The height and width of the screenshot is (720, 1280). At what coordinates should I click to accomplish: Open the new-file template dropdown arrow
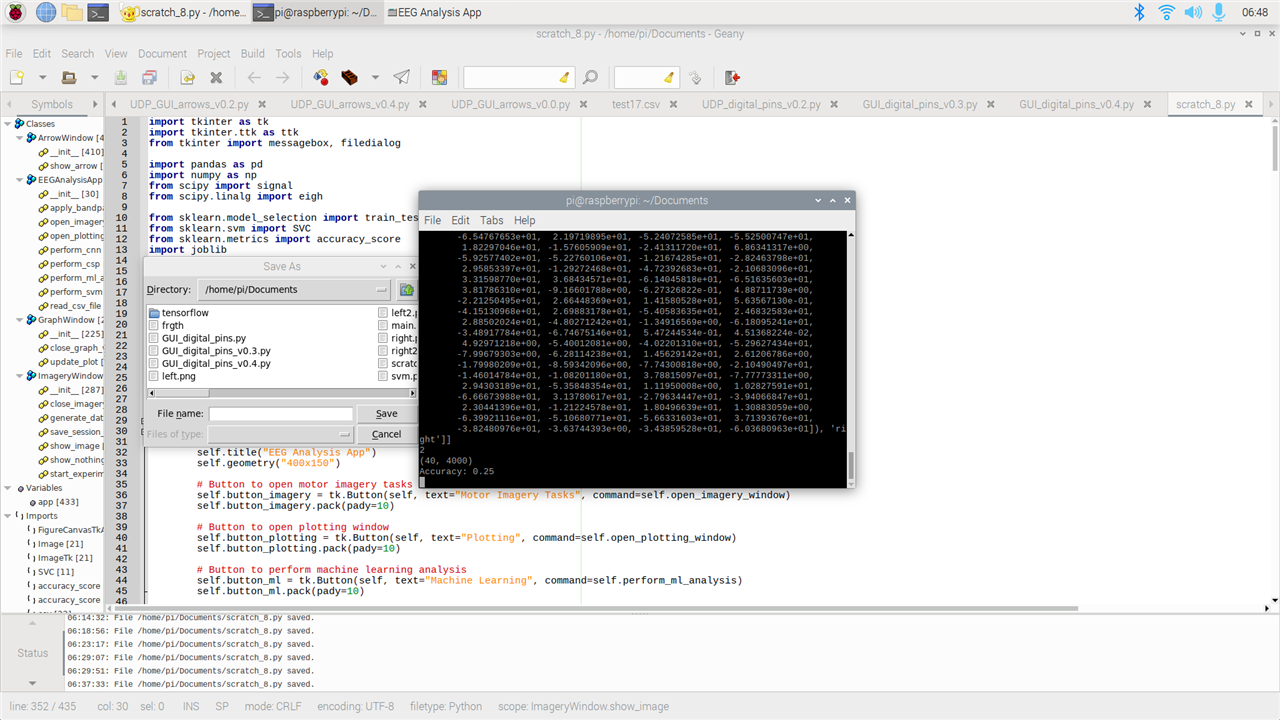(42, 77)
